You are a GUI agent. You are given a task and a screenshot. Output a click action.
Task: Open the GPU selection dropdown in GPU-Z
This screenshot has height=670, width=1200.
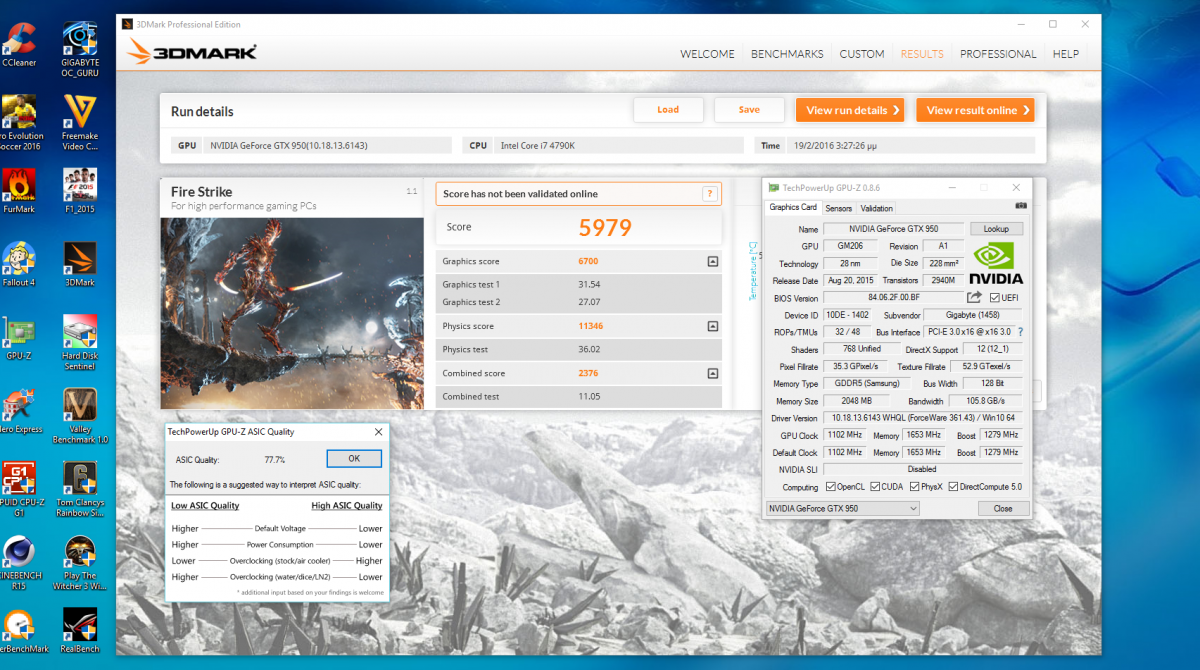[842, 508]
